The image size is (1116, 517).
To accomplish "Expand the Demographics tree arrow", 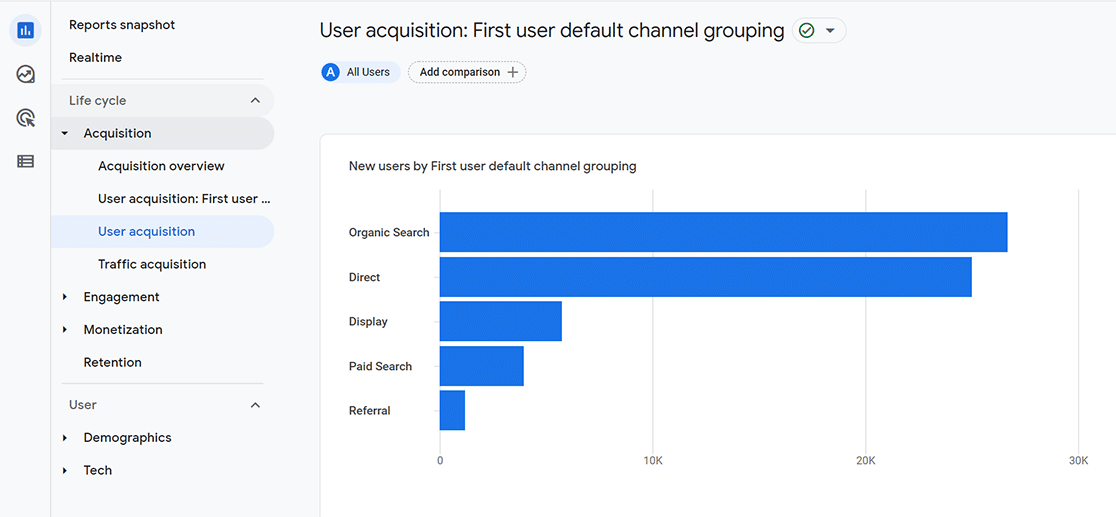I will pos(65,438).
